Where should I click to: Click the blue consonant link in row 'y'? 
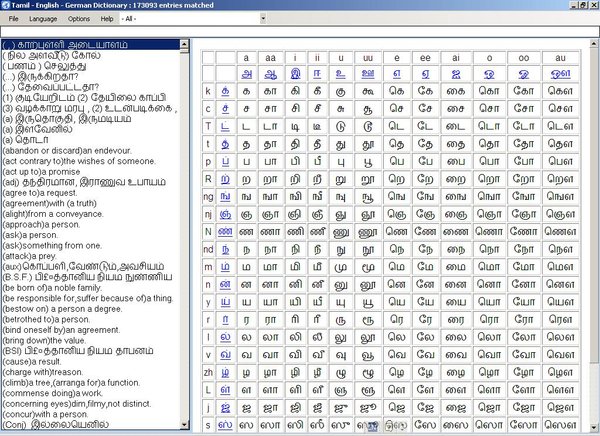coord(224,301)
